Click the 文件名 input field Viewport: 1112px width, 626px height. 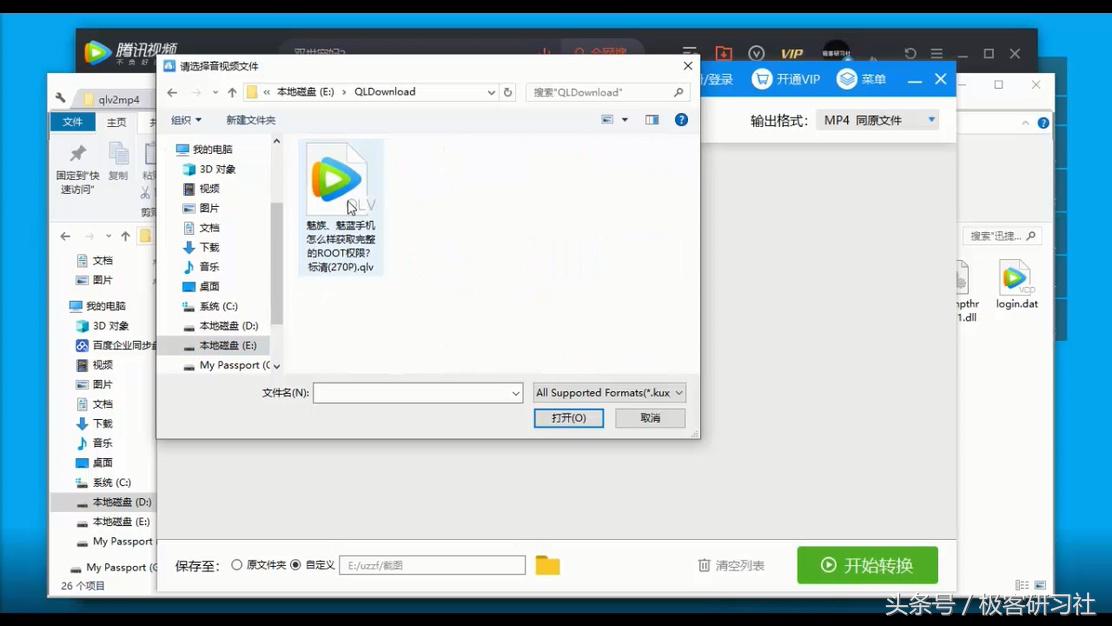point(411,393)
